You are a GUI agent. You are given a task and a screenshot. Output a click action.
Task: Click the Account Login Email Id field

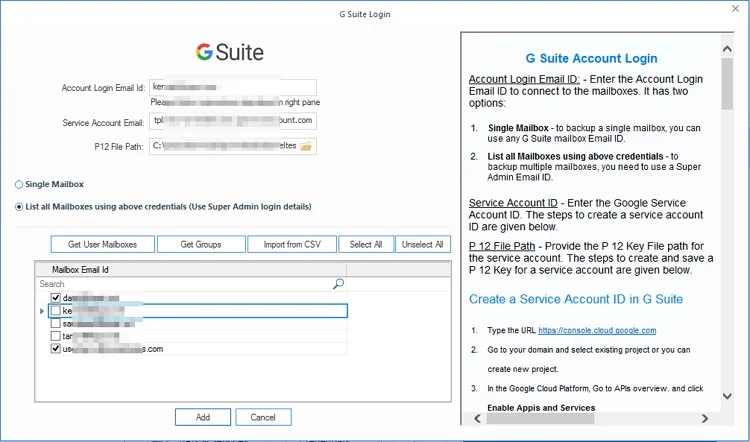point(233,88)
